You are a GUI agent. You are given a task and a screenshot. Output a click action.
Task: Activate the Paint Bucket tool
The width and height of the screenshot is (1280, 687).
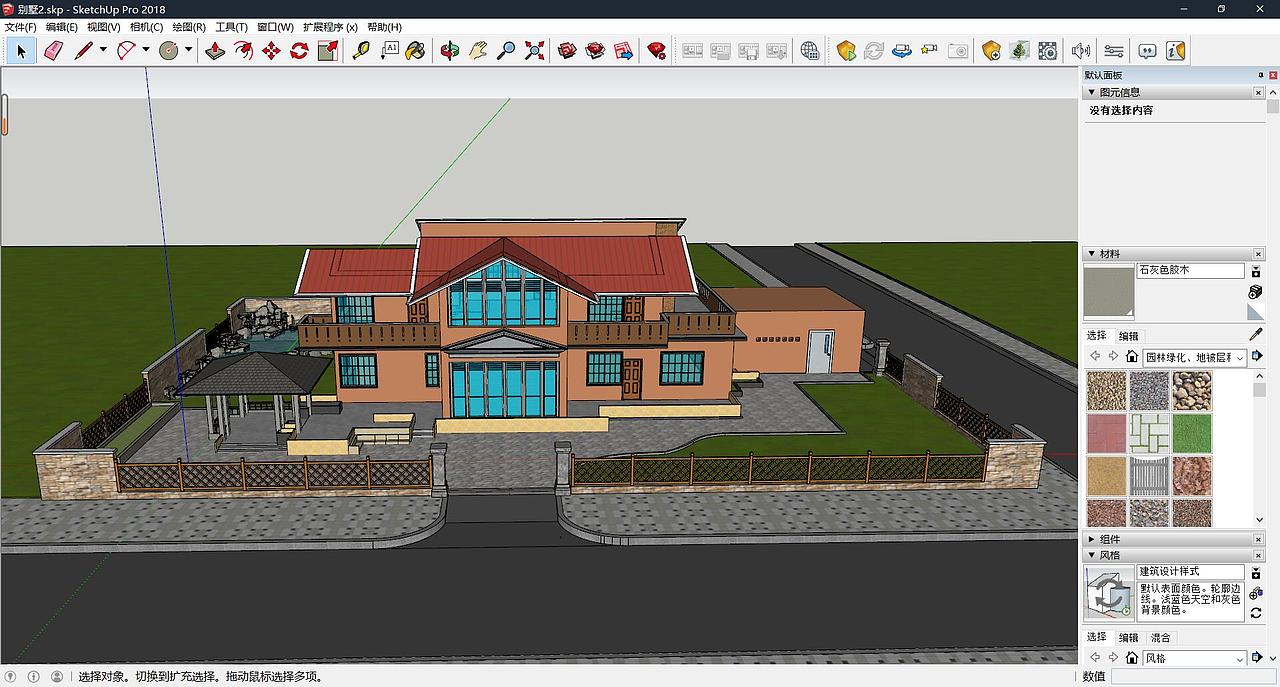point(416,50)
